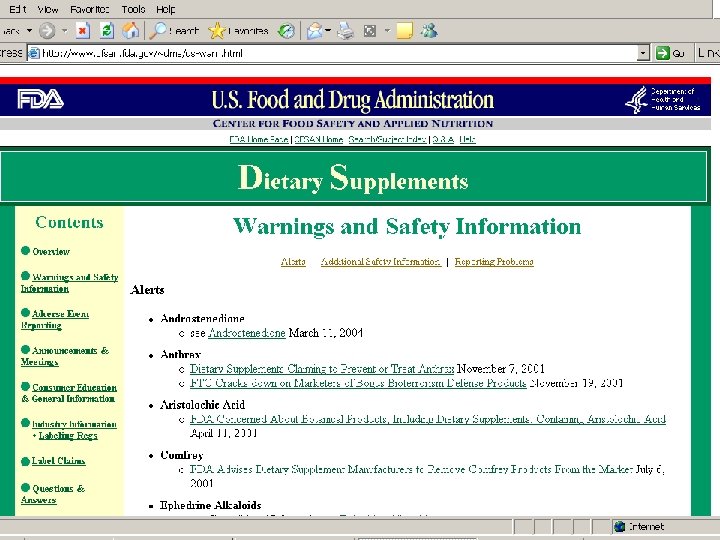Screen dimensions: 720x540
Task: Click the 'Ephedrine Alkaloids' heading text
Action: coord(210,505)
